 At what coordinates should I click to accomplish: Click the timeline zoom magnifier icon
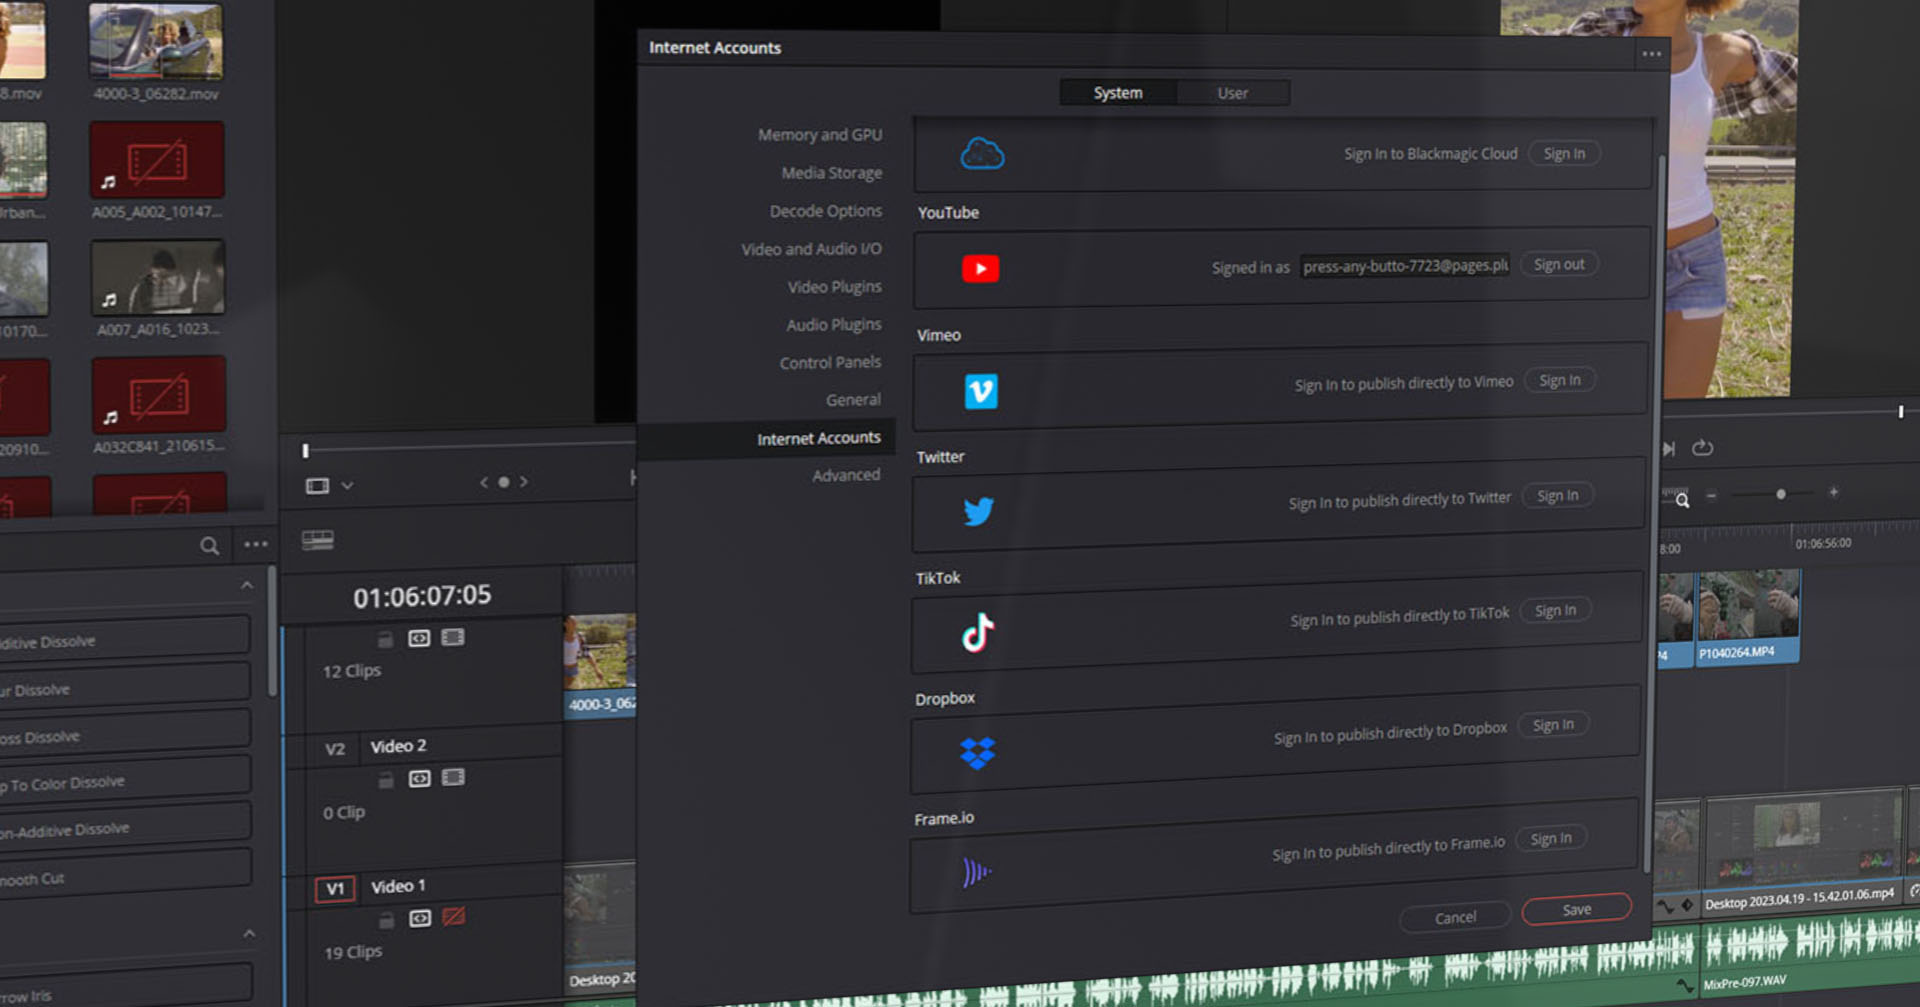tap(1681, 499)
